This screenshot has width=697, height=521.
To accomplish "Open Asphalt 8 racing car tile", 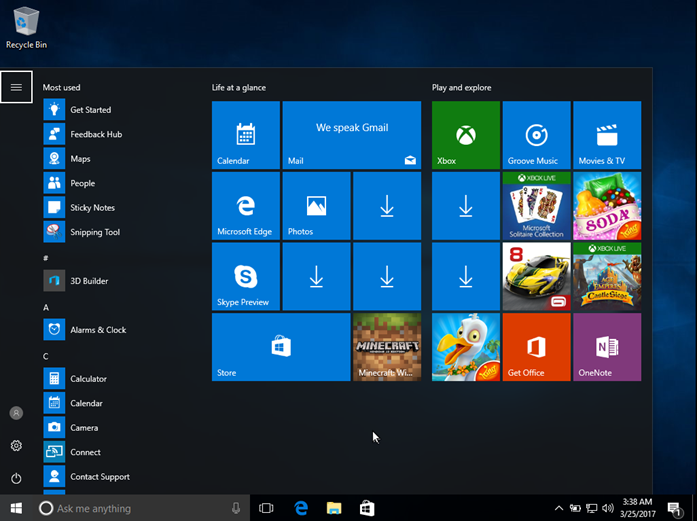I will pyautogui.click(x=537, y=277).
